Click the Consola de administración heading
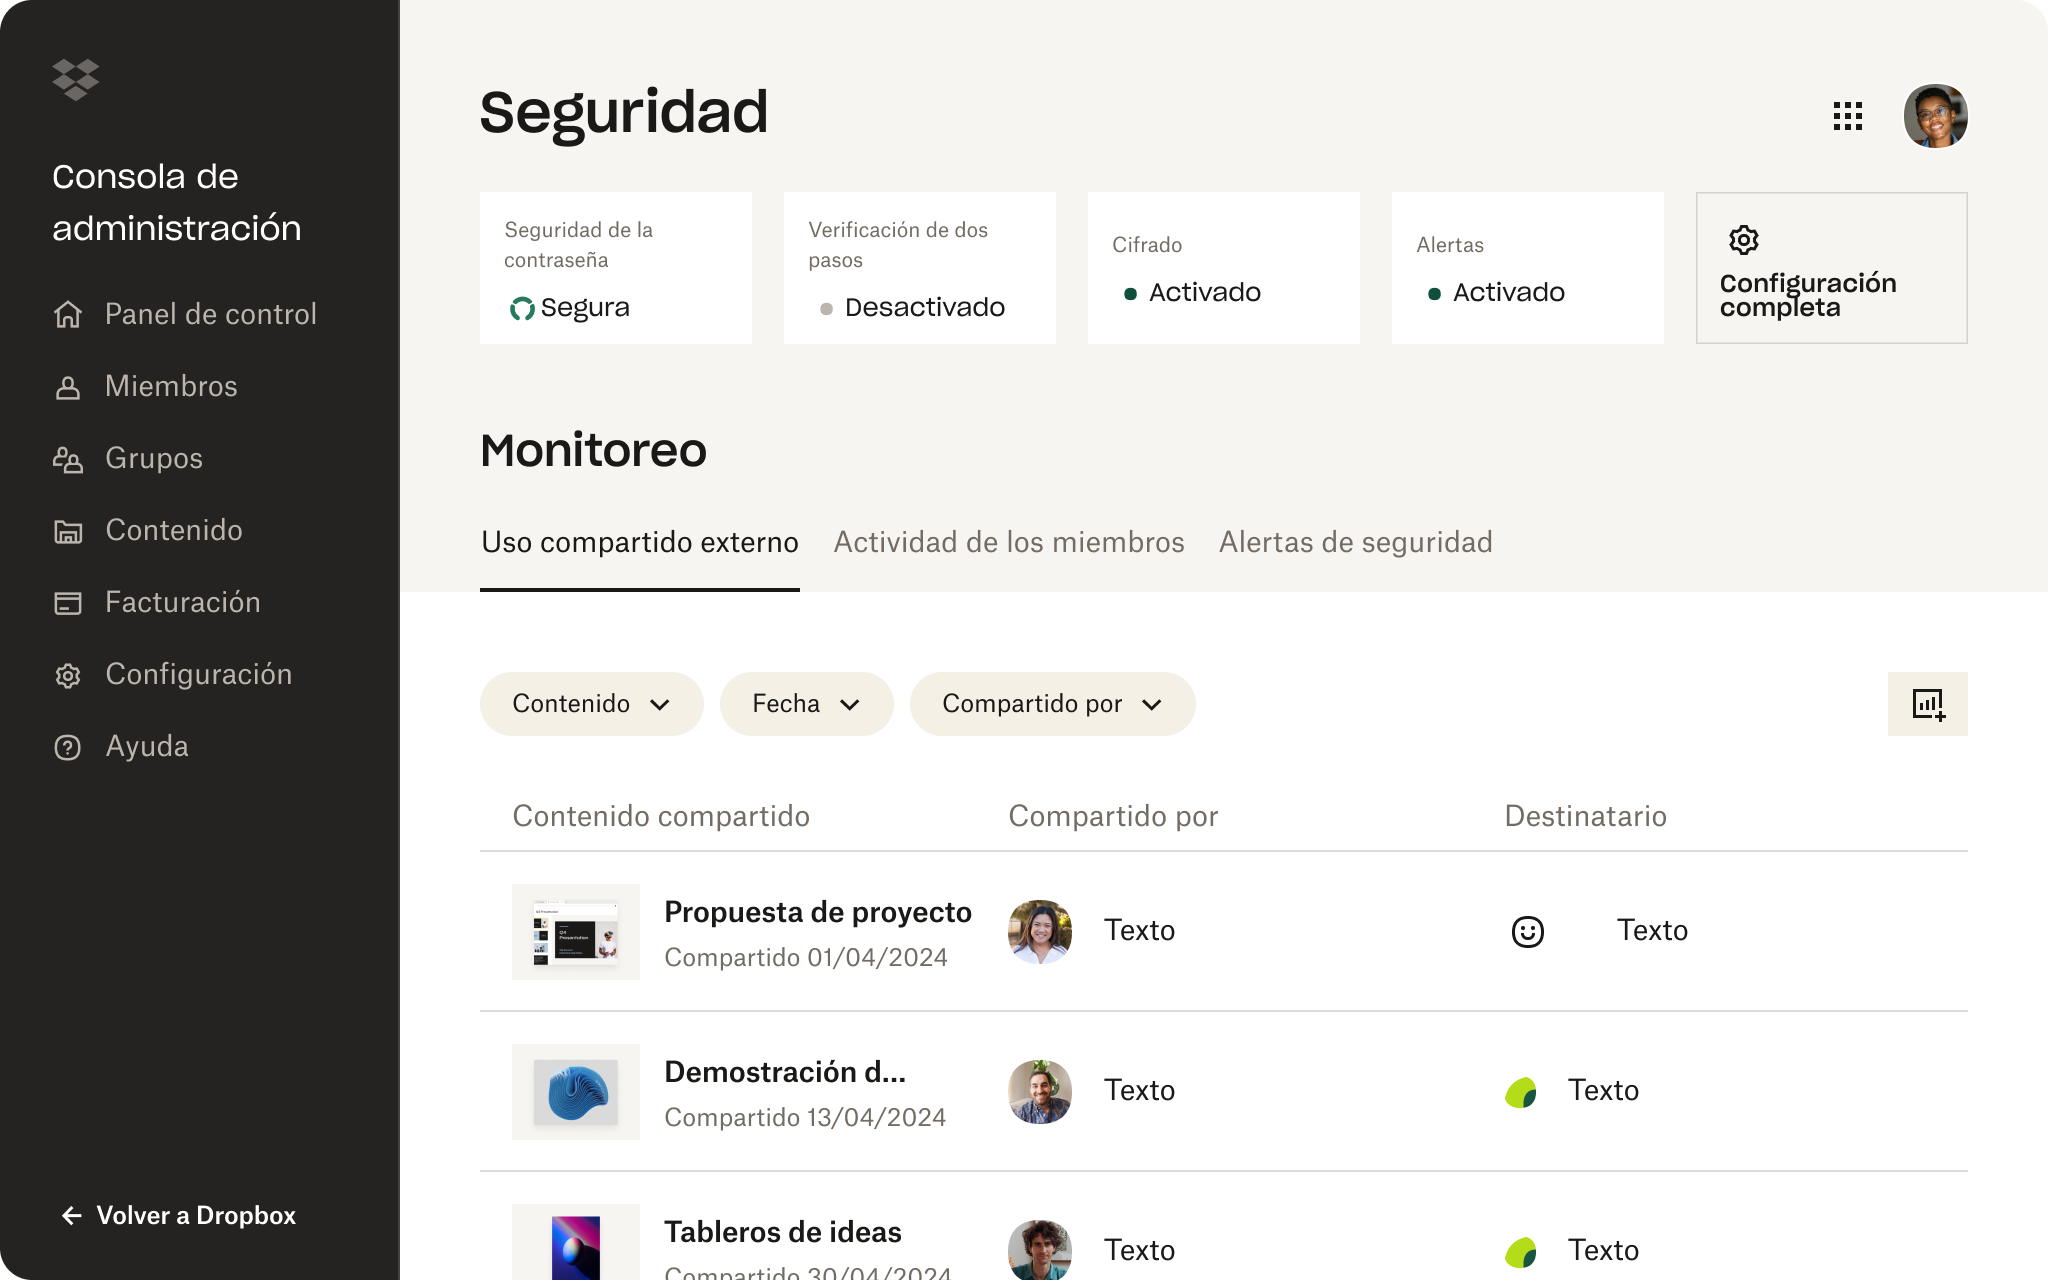 pyautogui.click(x=177, y=202)
